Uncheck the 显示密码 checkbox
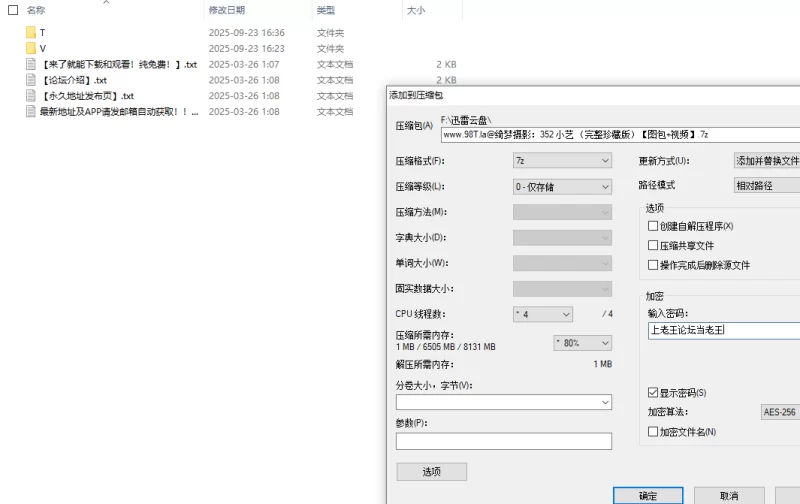 pos(653,393)
